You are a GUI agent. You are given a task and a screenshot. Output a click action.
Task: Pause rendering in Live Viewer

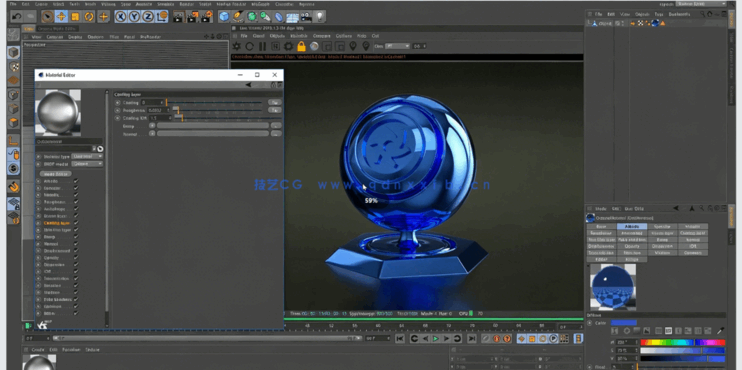[262, 46]
